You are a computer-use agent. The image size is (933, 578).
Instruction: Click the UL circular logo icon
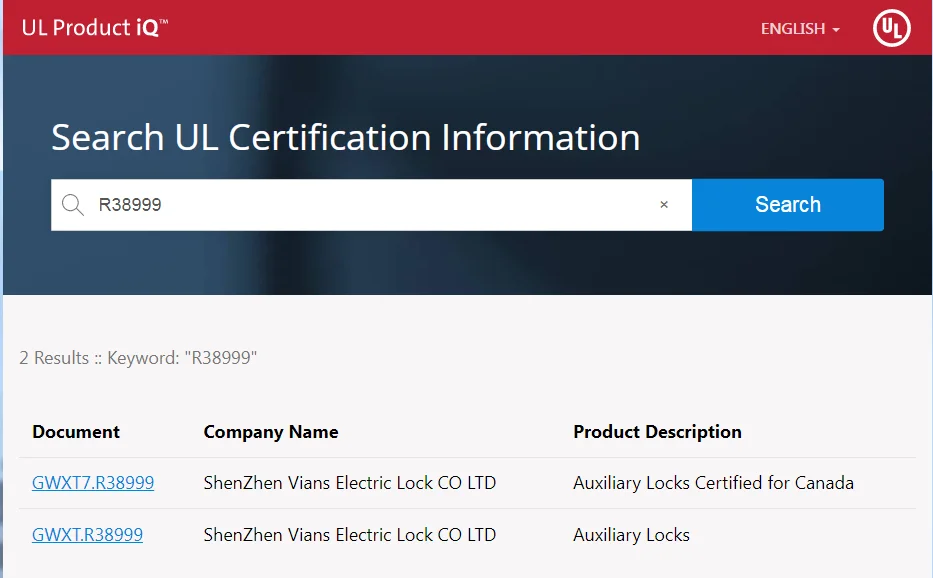point(891,28)
